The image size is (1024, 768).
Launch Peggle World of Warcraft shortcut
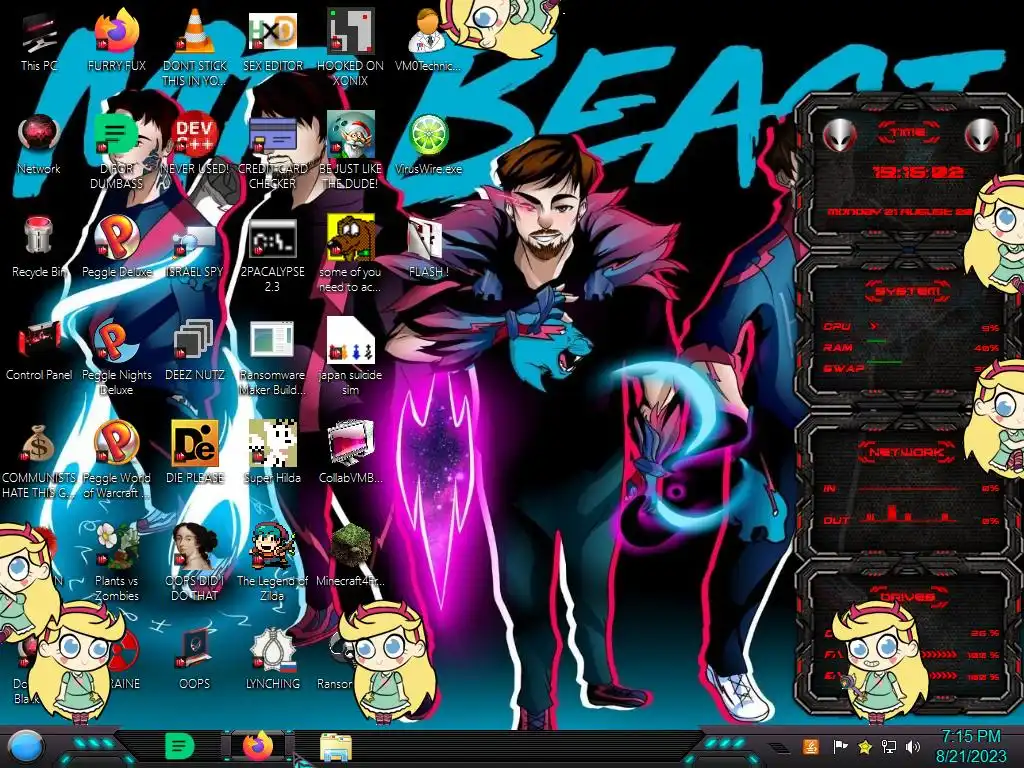click(116, 461)
